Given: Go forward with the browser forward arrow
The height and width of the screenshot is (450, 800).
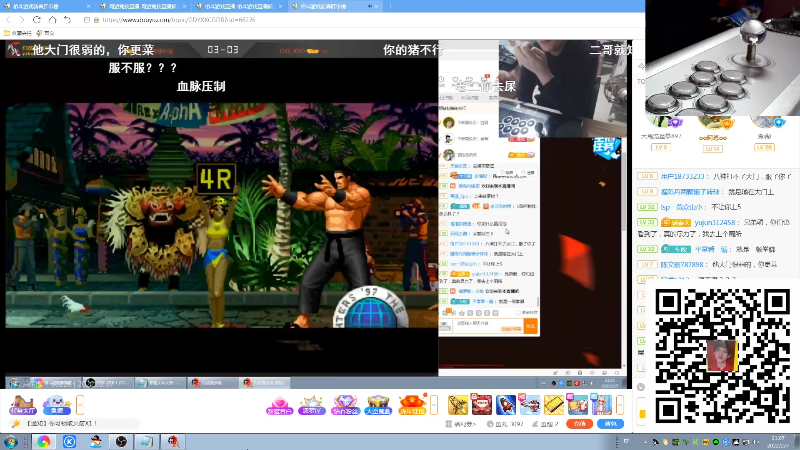Looking at the screenshot, I should click(22, 19).
